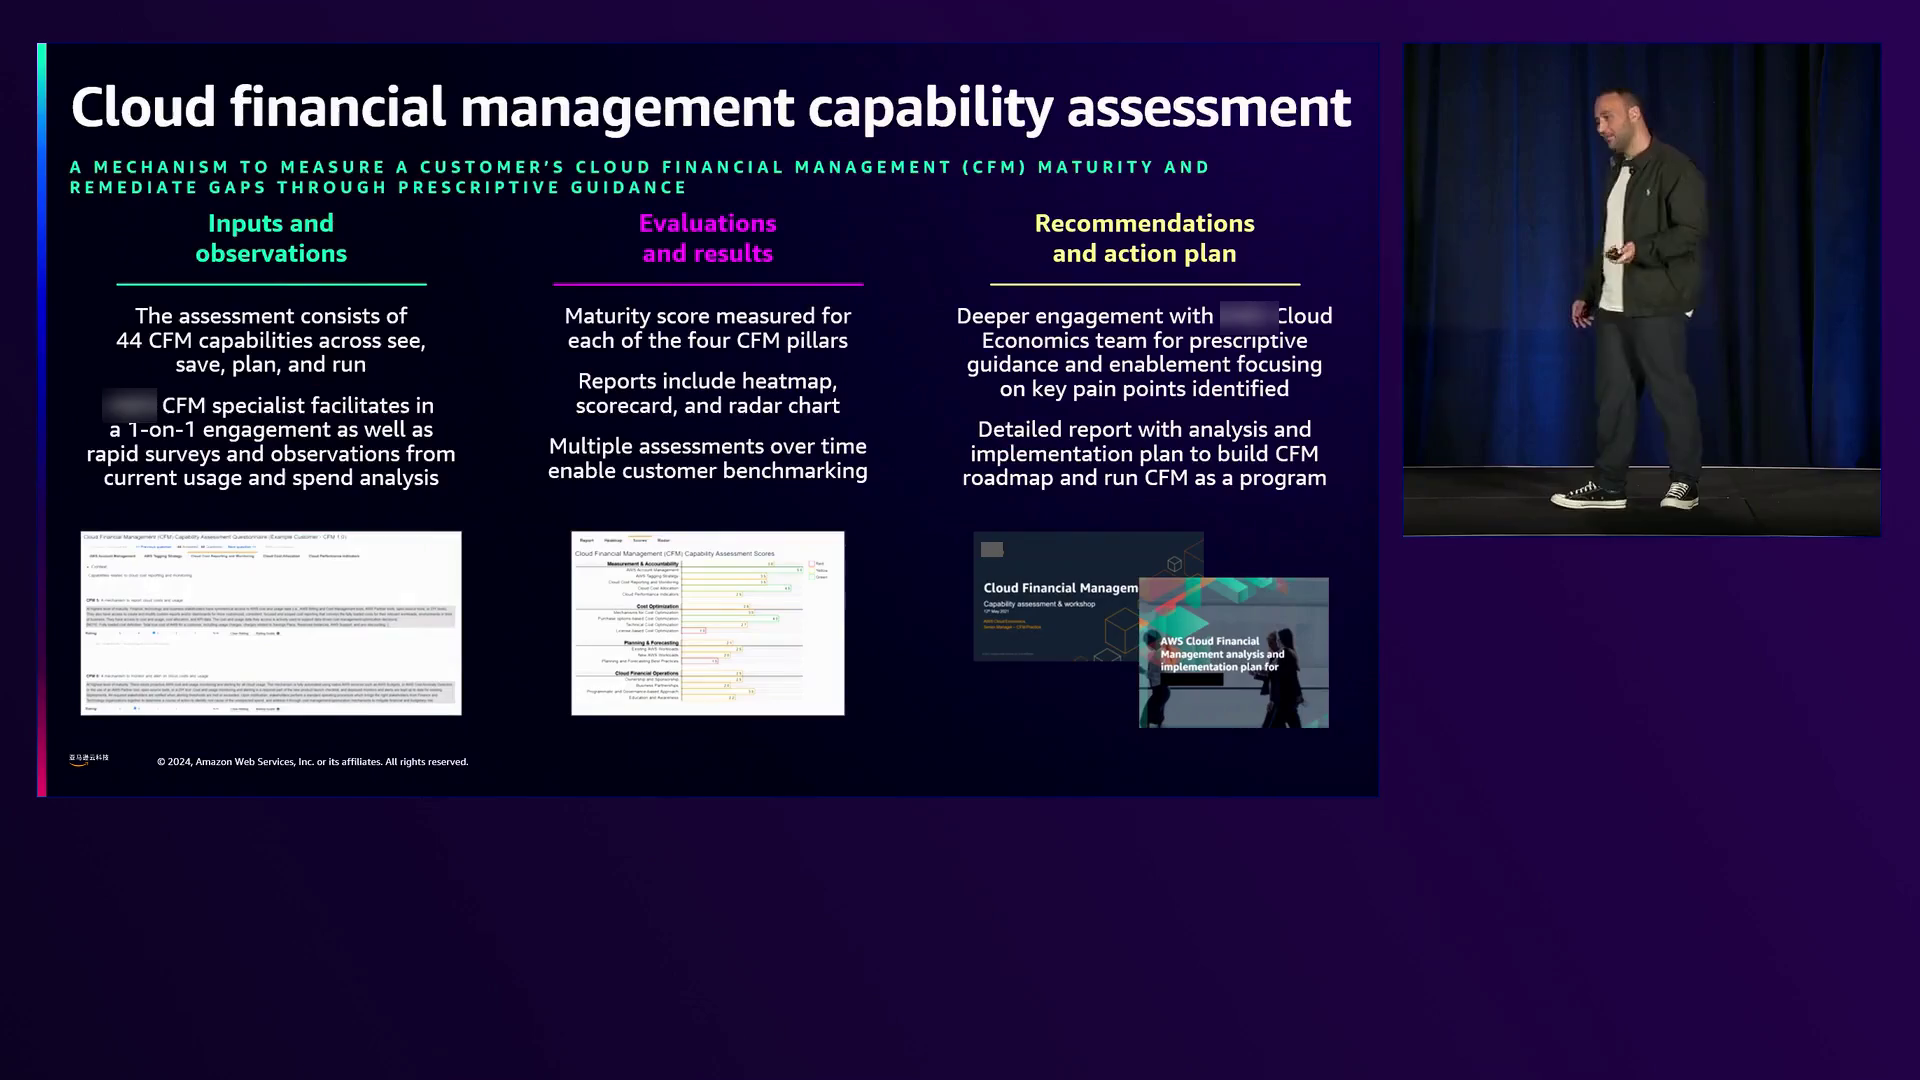Viewport: 1920px width, 1080px height.
Task: Open the Capability Assessment Scores chart thumbnail
Action: pyautogui.click(x=708, y=623)
